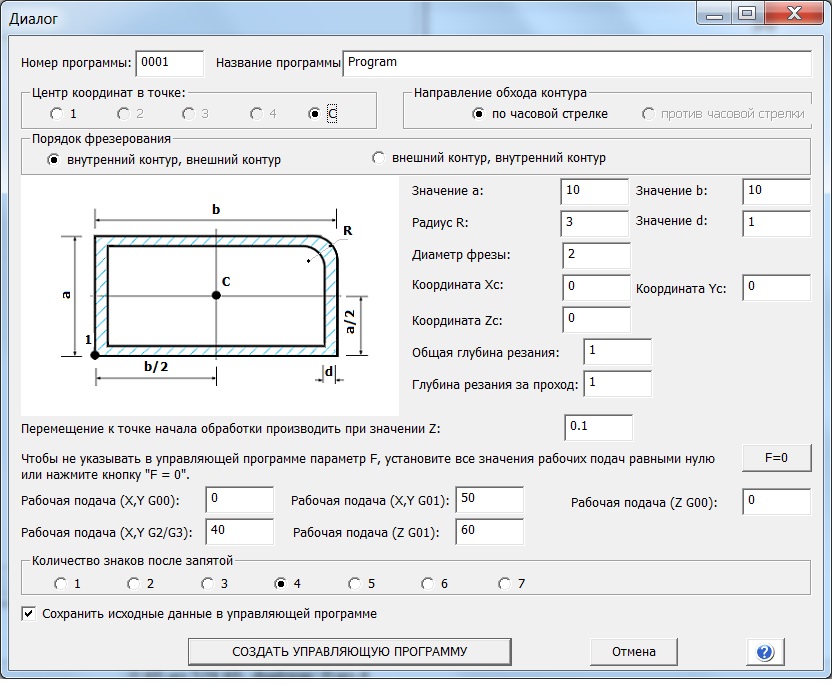Click the Радиус R input field
The width and height of the screenshot is (838, 685).
click(594, 223)
